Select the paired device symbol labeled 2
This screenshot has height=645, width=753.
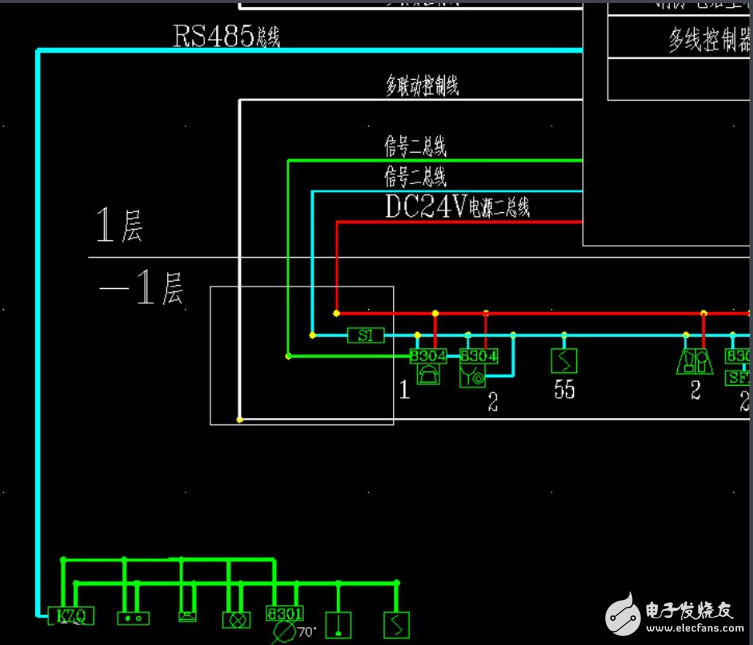click(695, 361)
